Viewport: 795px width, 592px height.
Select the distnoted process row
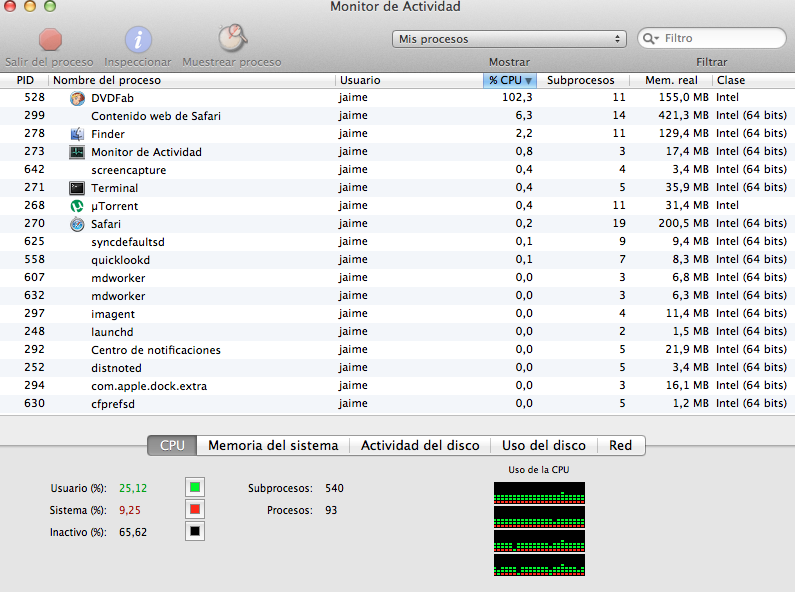(x=398, y=367)
